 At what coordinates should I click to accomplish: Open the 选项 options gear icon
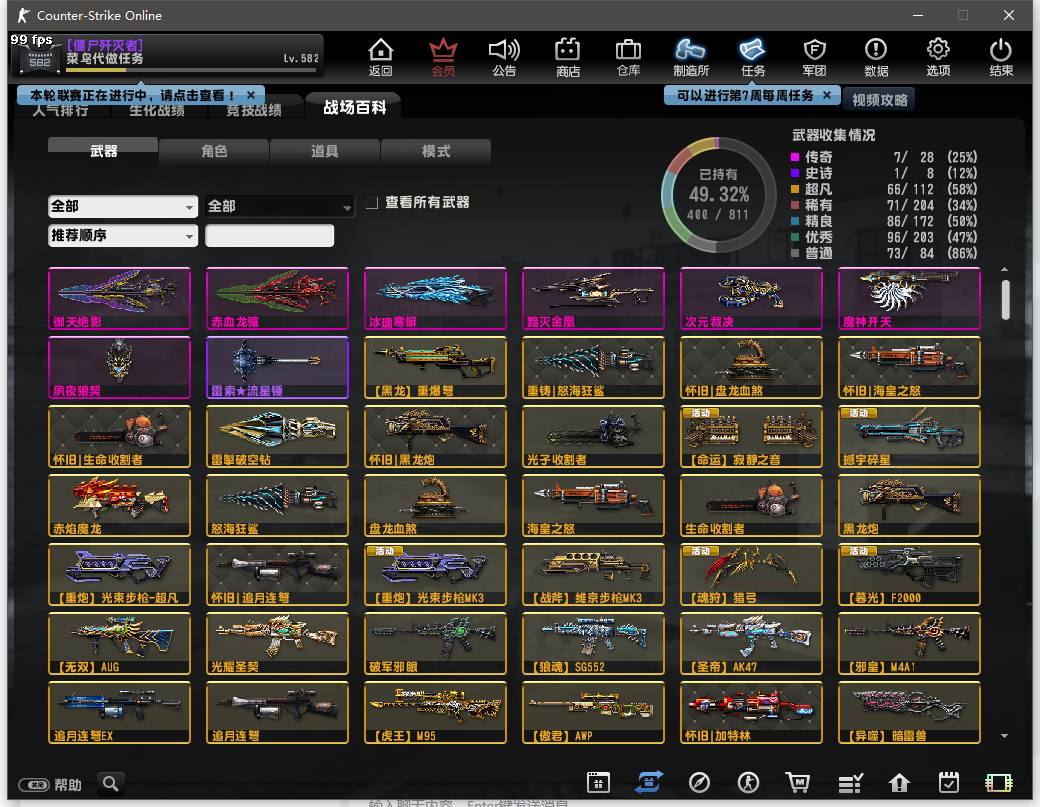coord(938,57)
